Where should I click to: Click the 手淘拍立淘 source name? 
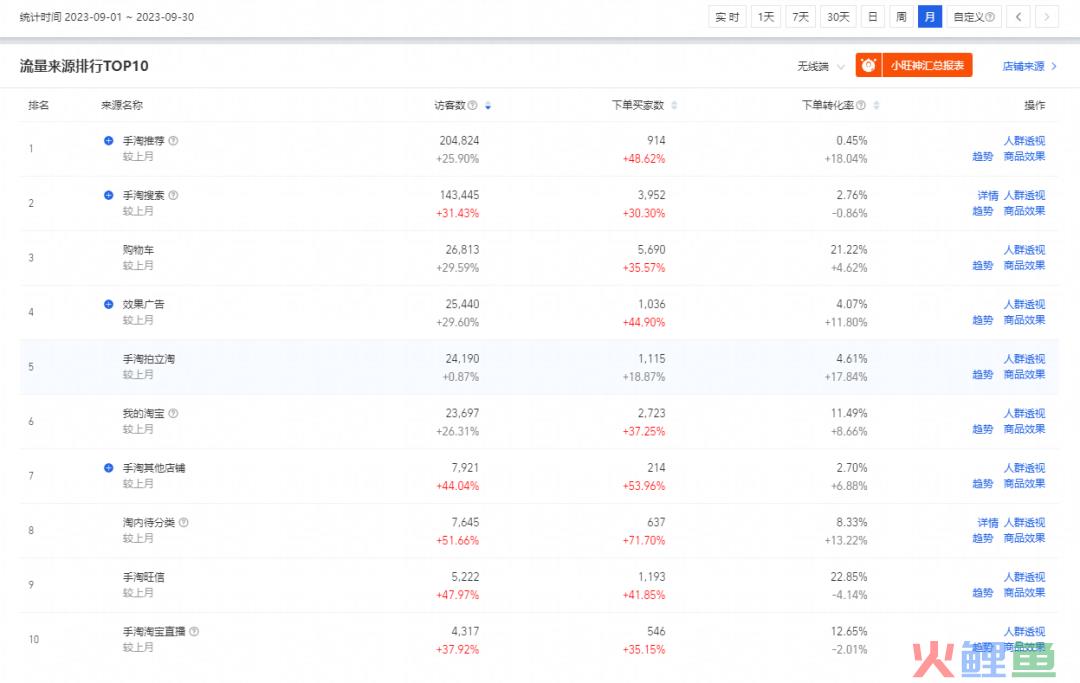tap(149, 359)
